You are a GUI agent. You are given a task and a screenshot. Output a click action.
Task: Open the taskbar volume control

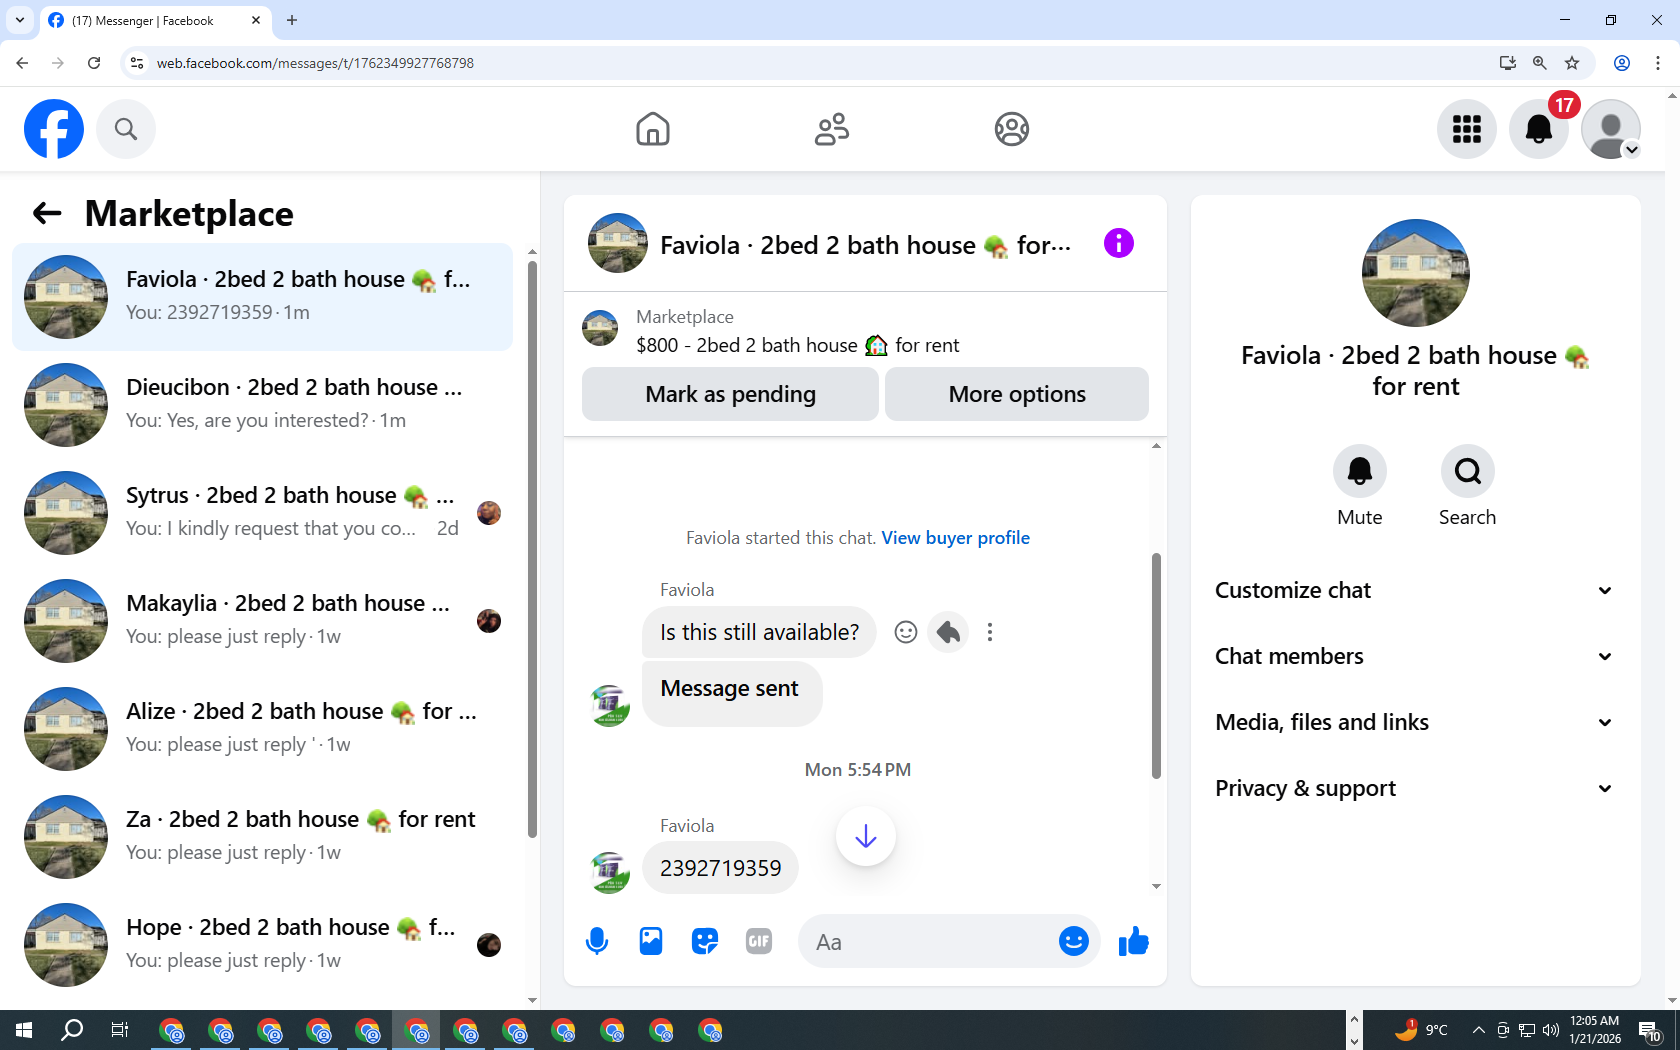click(1551, 1030)
